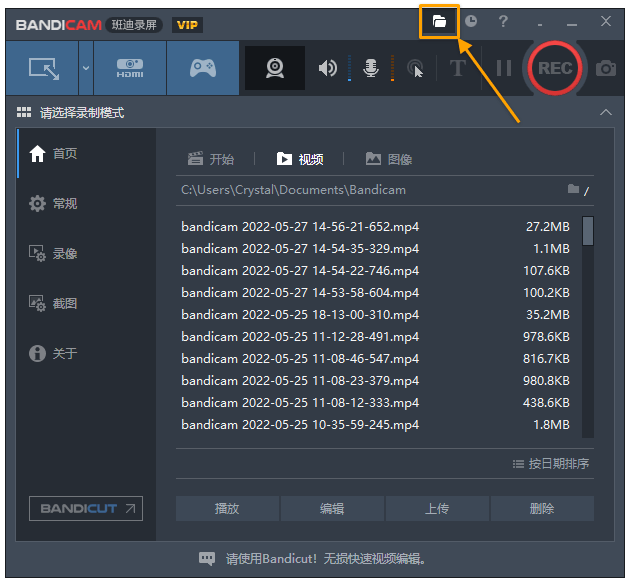The image size is (630, 582).
Task: Expand the screen recording mode dropdown arrow
Action: click(86, 68)
